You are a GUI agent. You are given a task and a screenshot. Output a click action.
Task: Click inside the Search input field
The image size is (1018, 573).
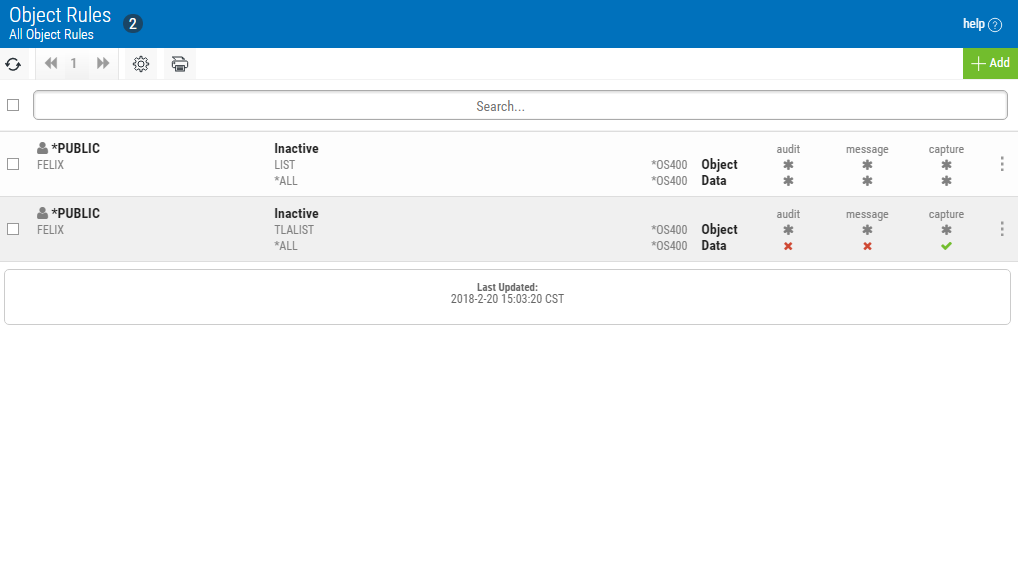pos(520,106)
